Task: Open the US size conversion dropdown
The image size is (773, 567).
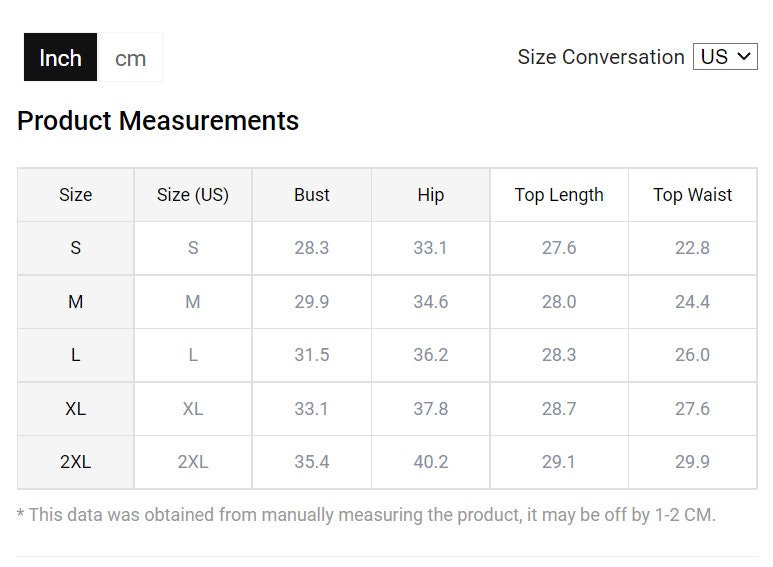Action: coord(725,57)
